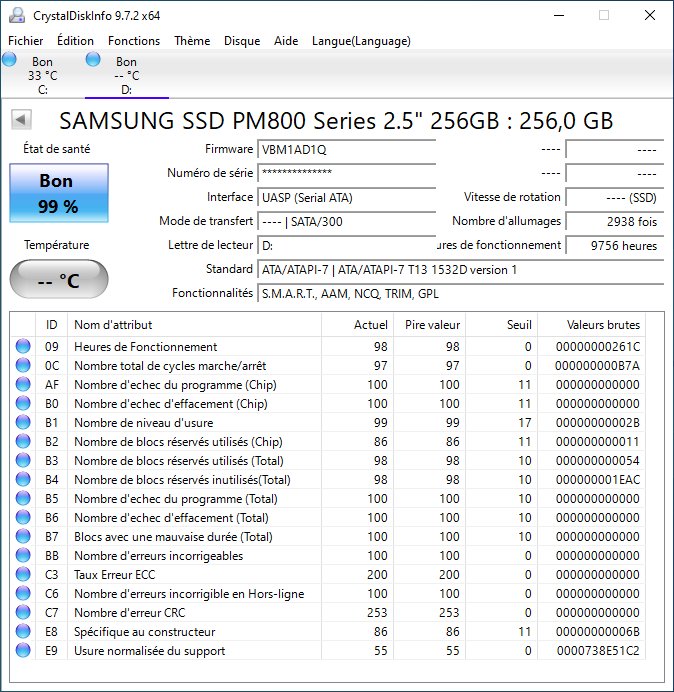The height and width of the screenshot is (692, 674).
Task: Switch to disk C: tab at 33 °C
Action: pos(42,75)
